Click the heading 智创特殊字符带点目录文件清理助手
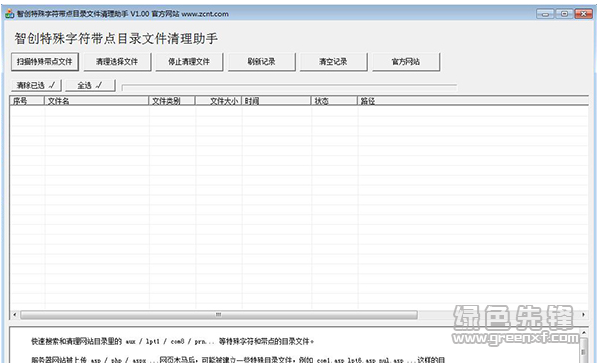Screen dimensions: 601x363 (116, 38)
